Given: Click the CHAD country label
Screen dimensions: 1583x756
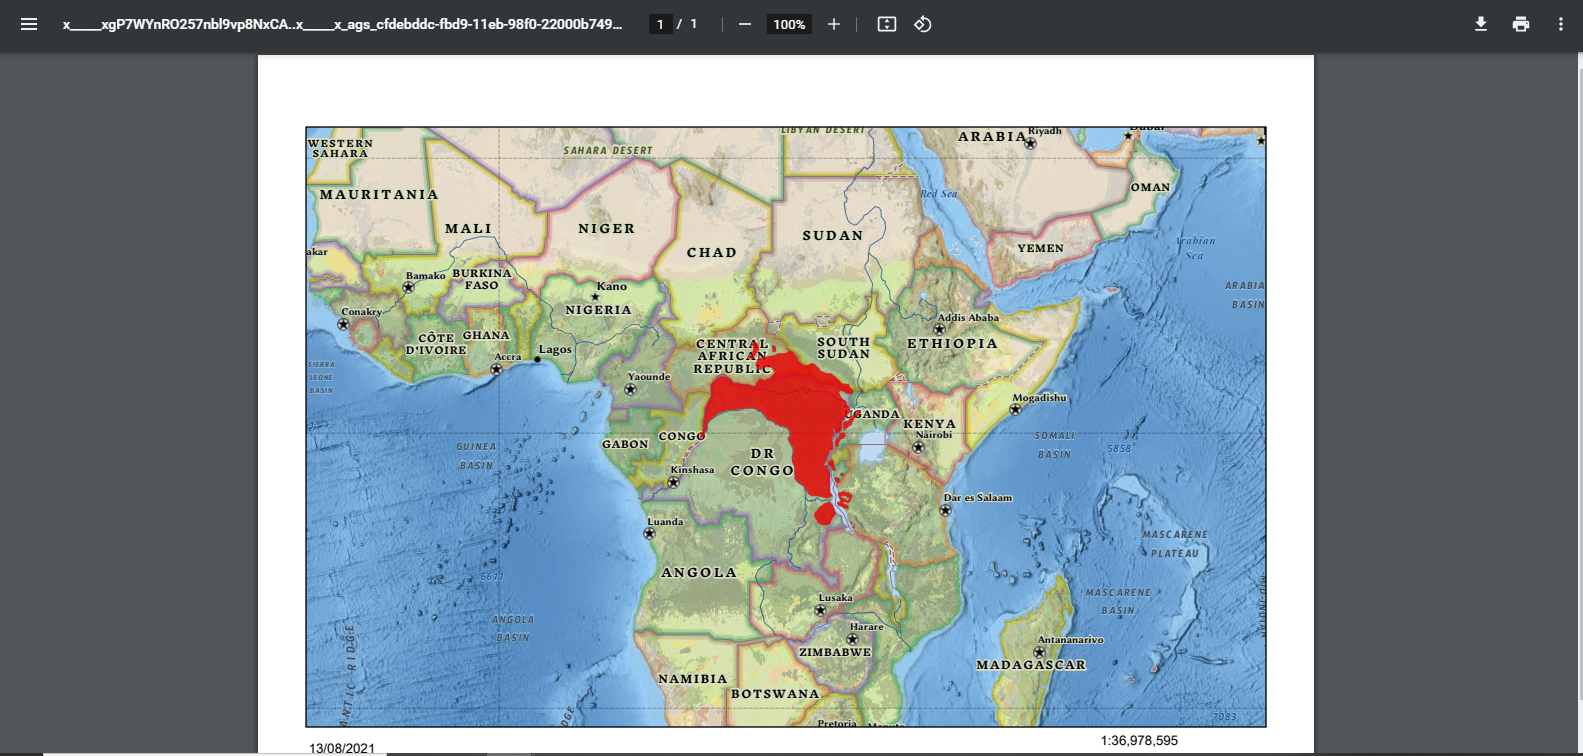Looking at the screenshot, I should pyautogui.click(x=711, y=253).
